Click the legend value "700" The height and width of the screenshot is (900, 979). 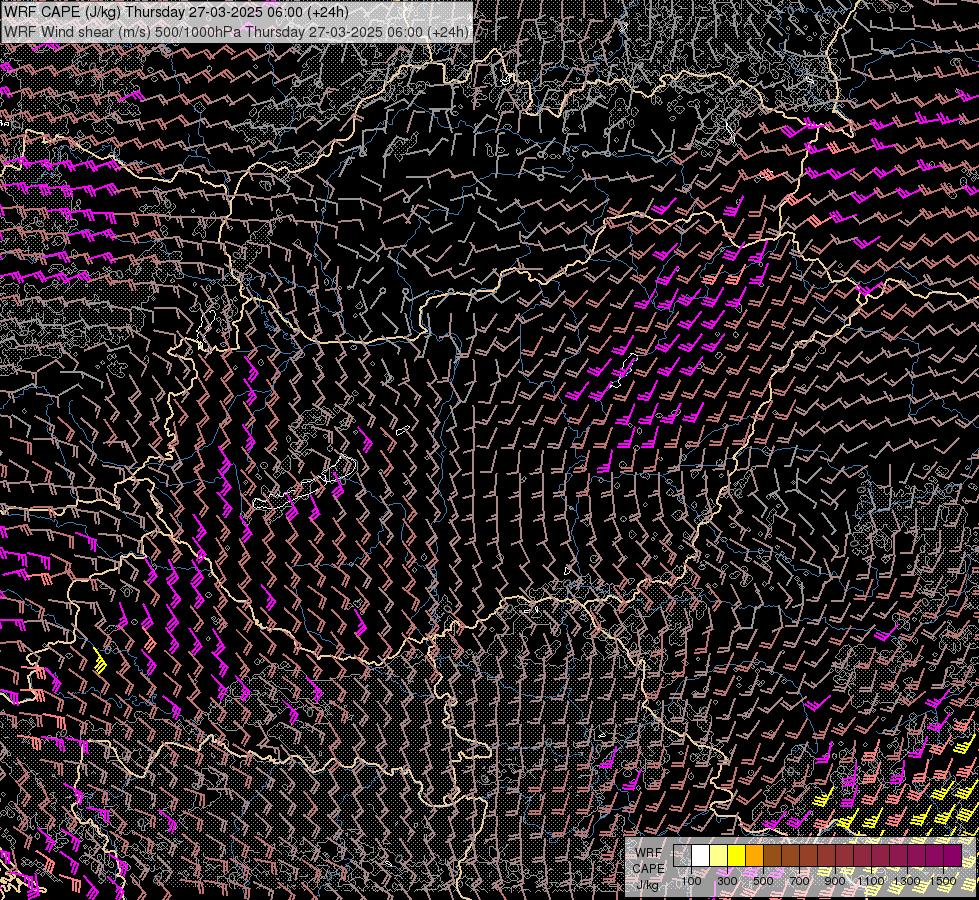pos(799,881)
